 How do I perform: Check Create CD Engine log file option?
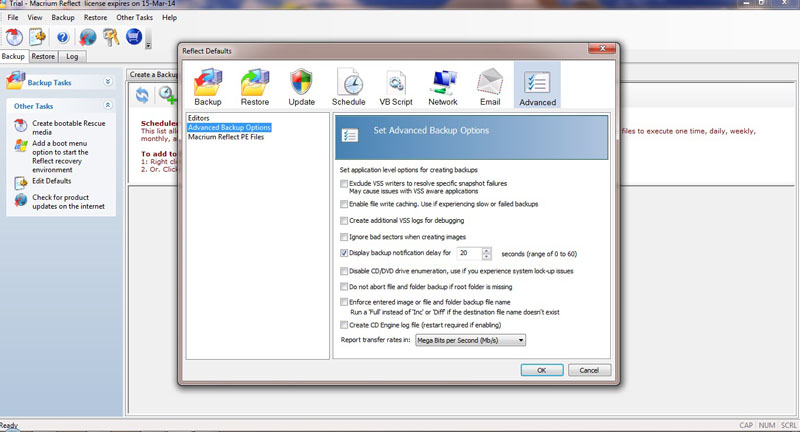tap(344, 325)
